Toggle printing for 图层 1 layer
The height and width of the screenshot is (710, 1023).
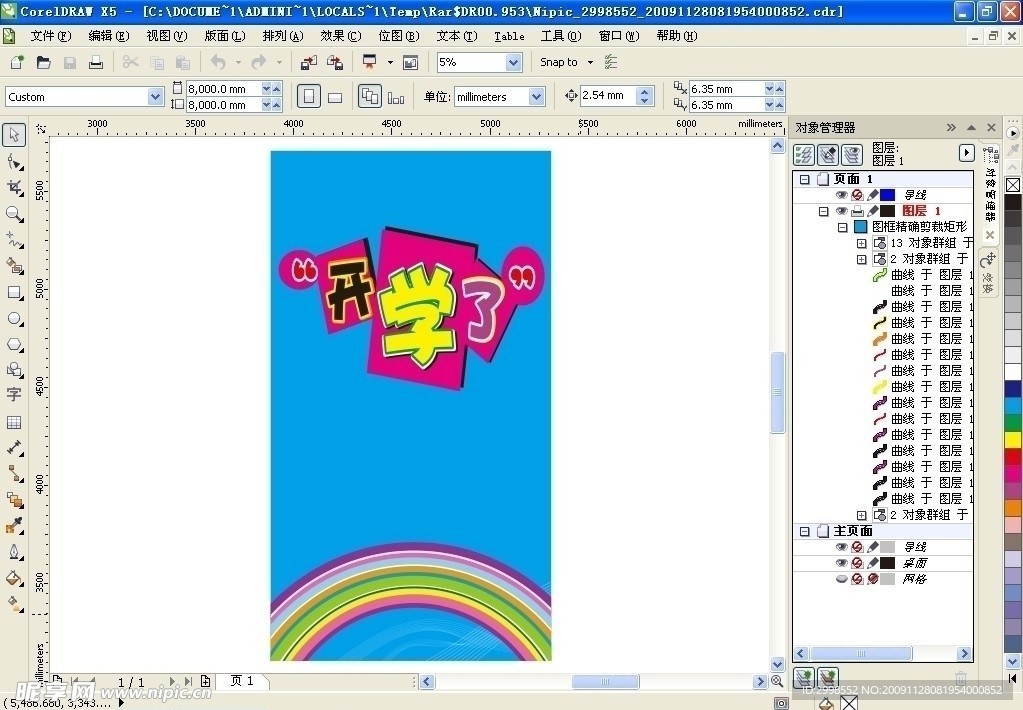(857, 211)
